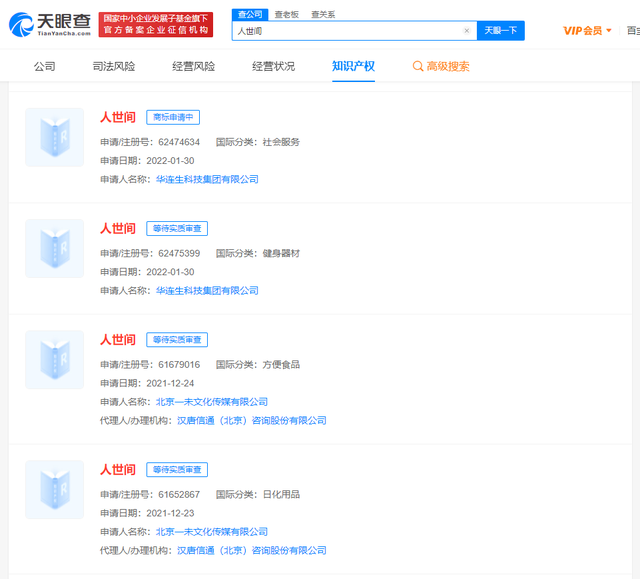Select the 知识产权 tab
Viewport: 640px width, 579px height.
pyautogui.click(x=353, y=66)
